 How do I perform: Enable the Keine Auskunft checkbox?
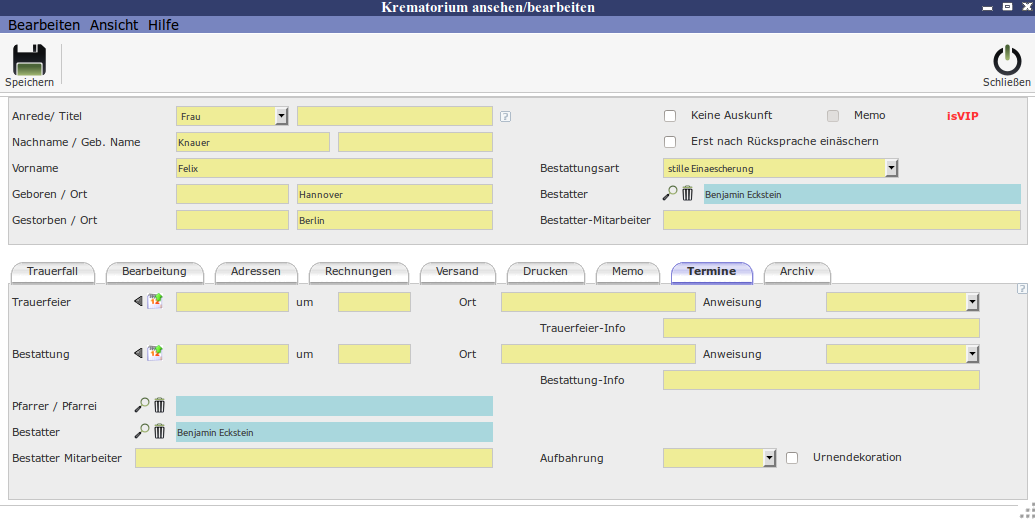[x=671, y=116]
